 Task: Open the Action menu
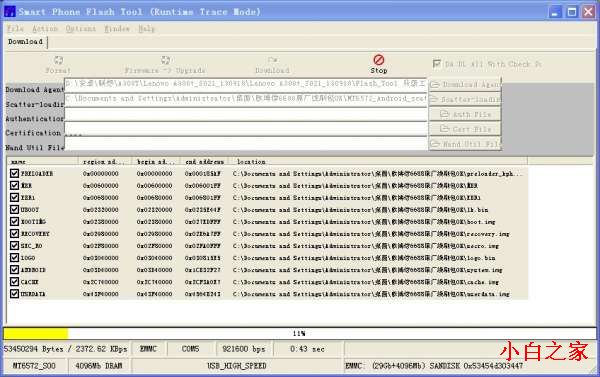(45, 28)
